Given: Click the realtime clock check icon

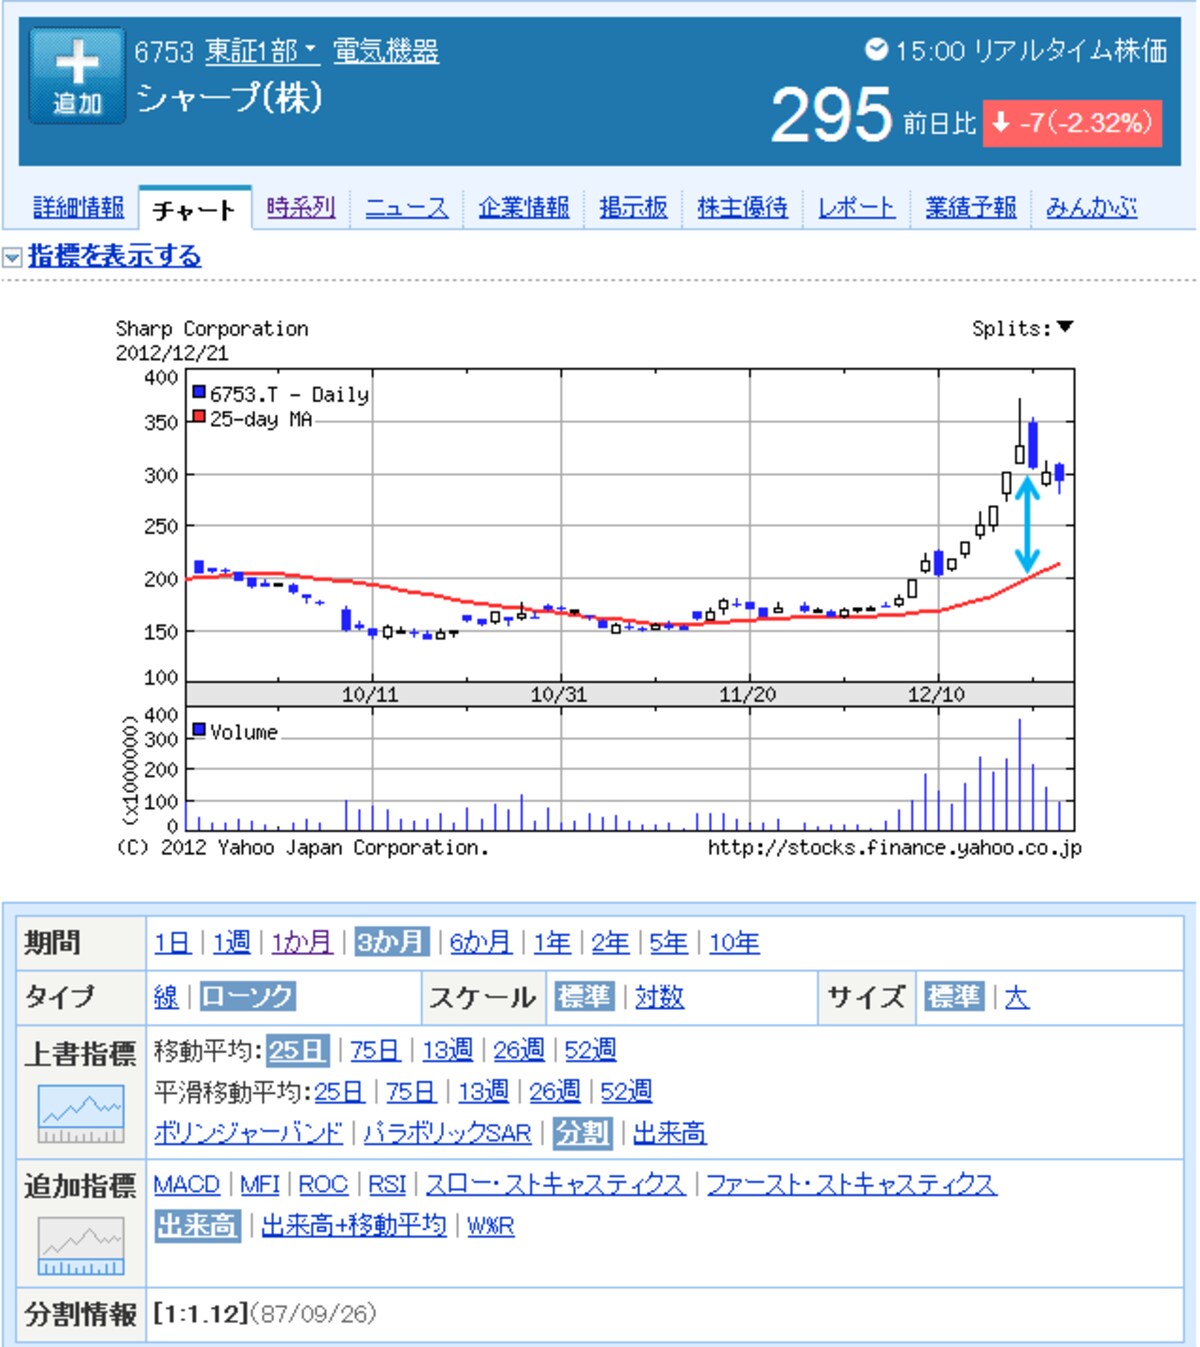Looking at the screenshot, I should tap(876, 49).
